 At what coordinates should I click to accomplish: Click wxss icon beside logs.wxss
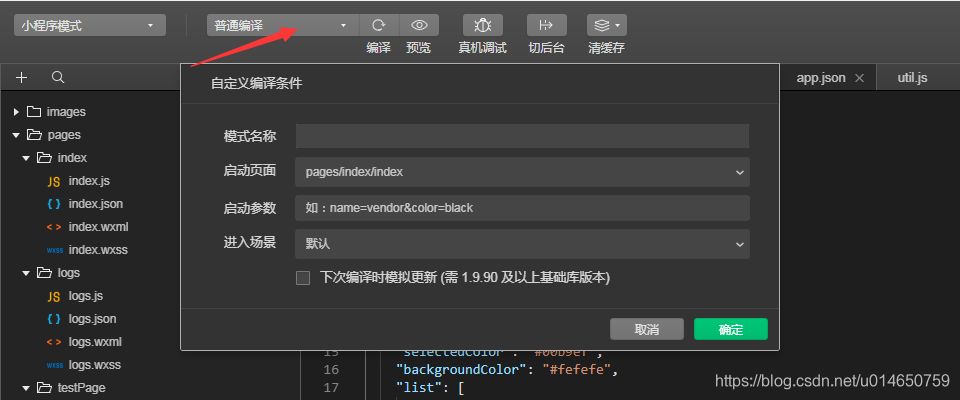(x=54, y=365)
